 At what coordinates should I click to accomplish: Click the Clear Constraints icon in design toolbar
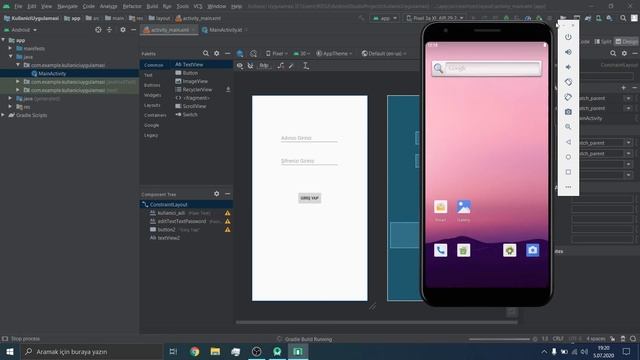coord(281,66)
